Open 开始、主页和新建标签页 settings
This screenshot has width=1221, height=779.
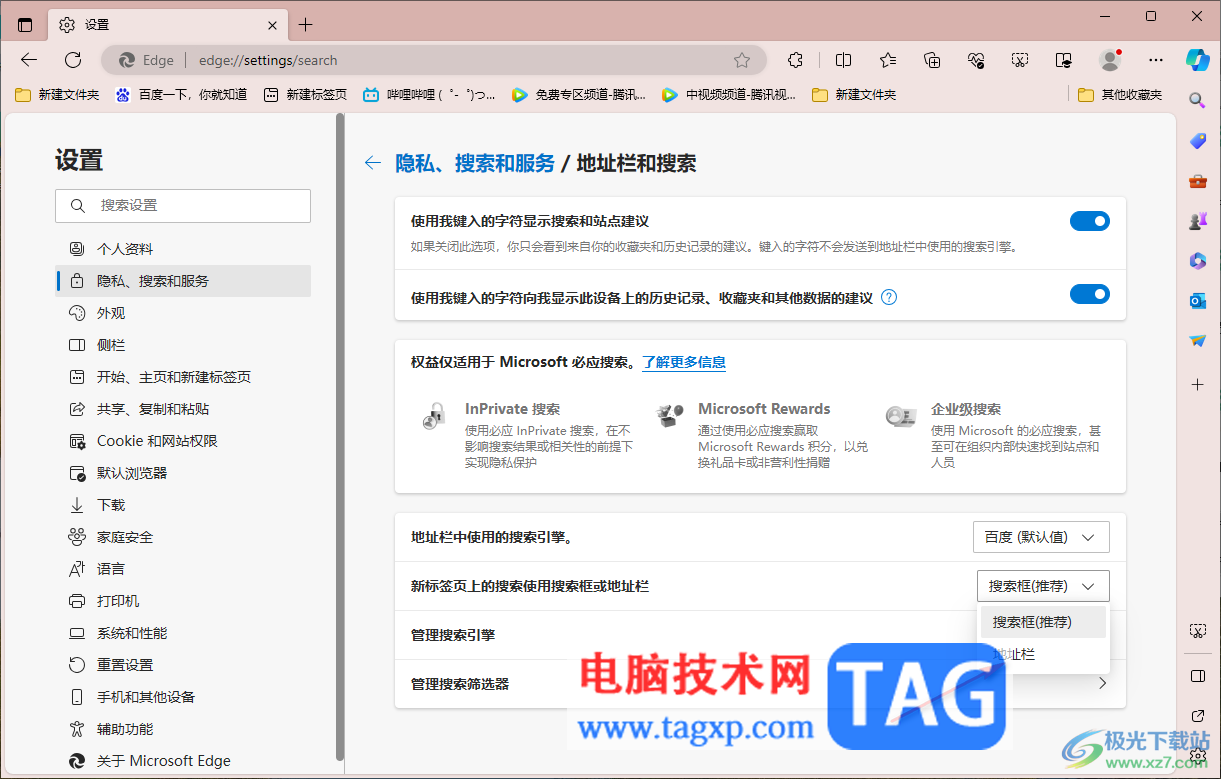click(183, 377)
